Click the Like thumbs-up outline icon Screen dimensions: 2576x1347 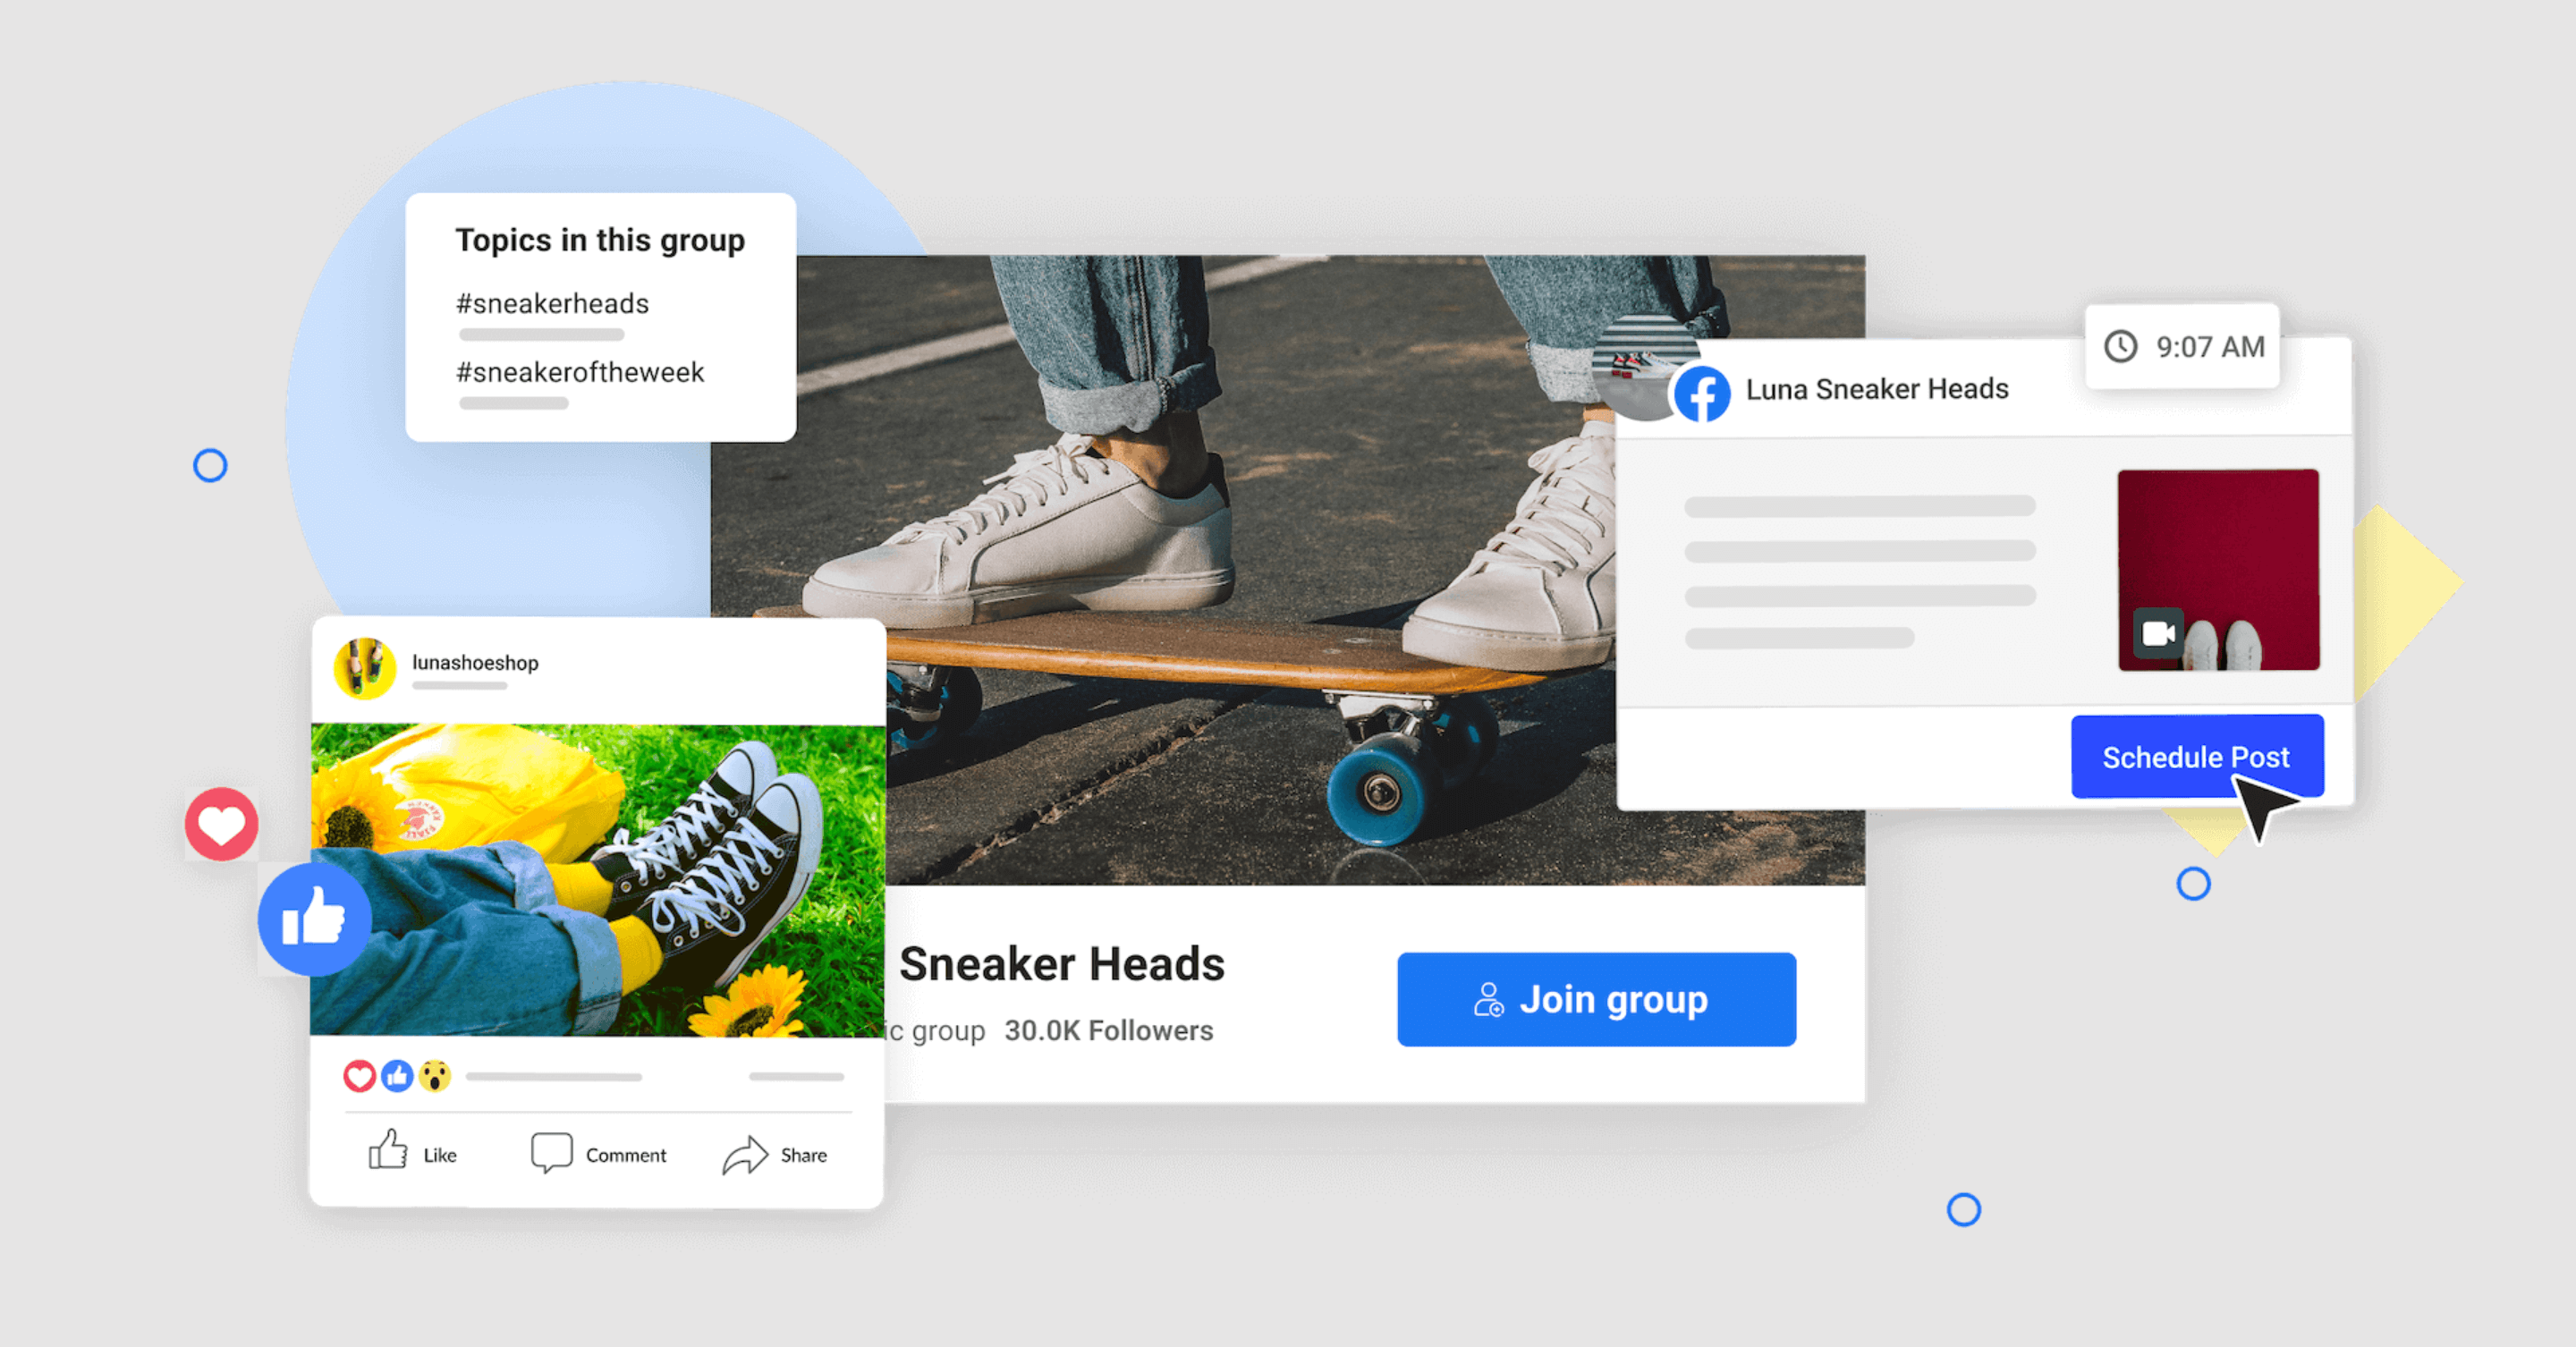pos(388,1151)
